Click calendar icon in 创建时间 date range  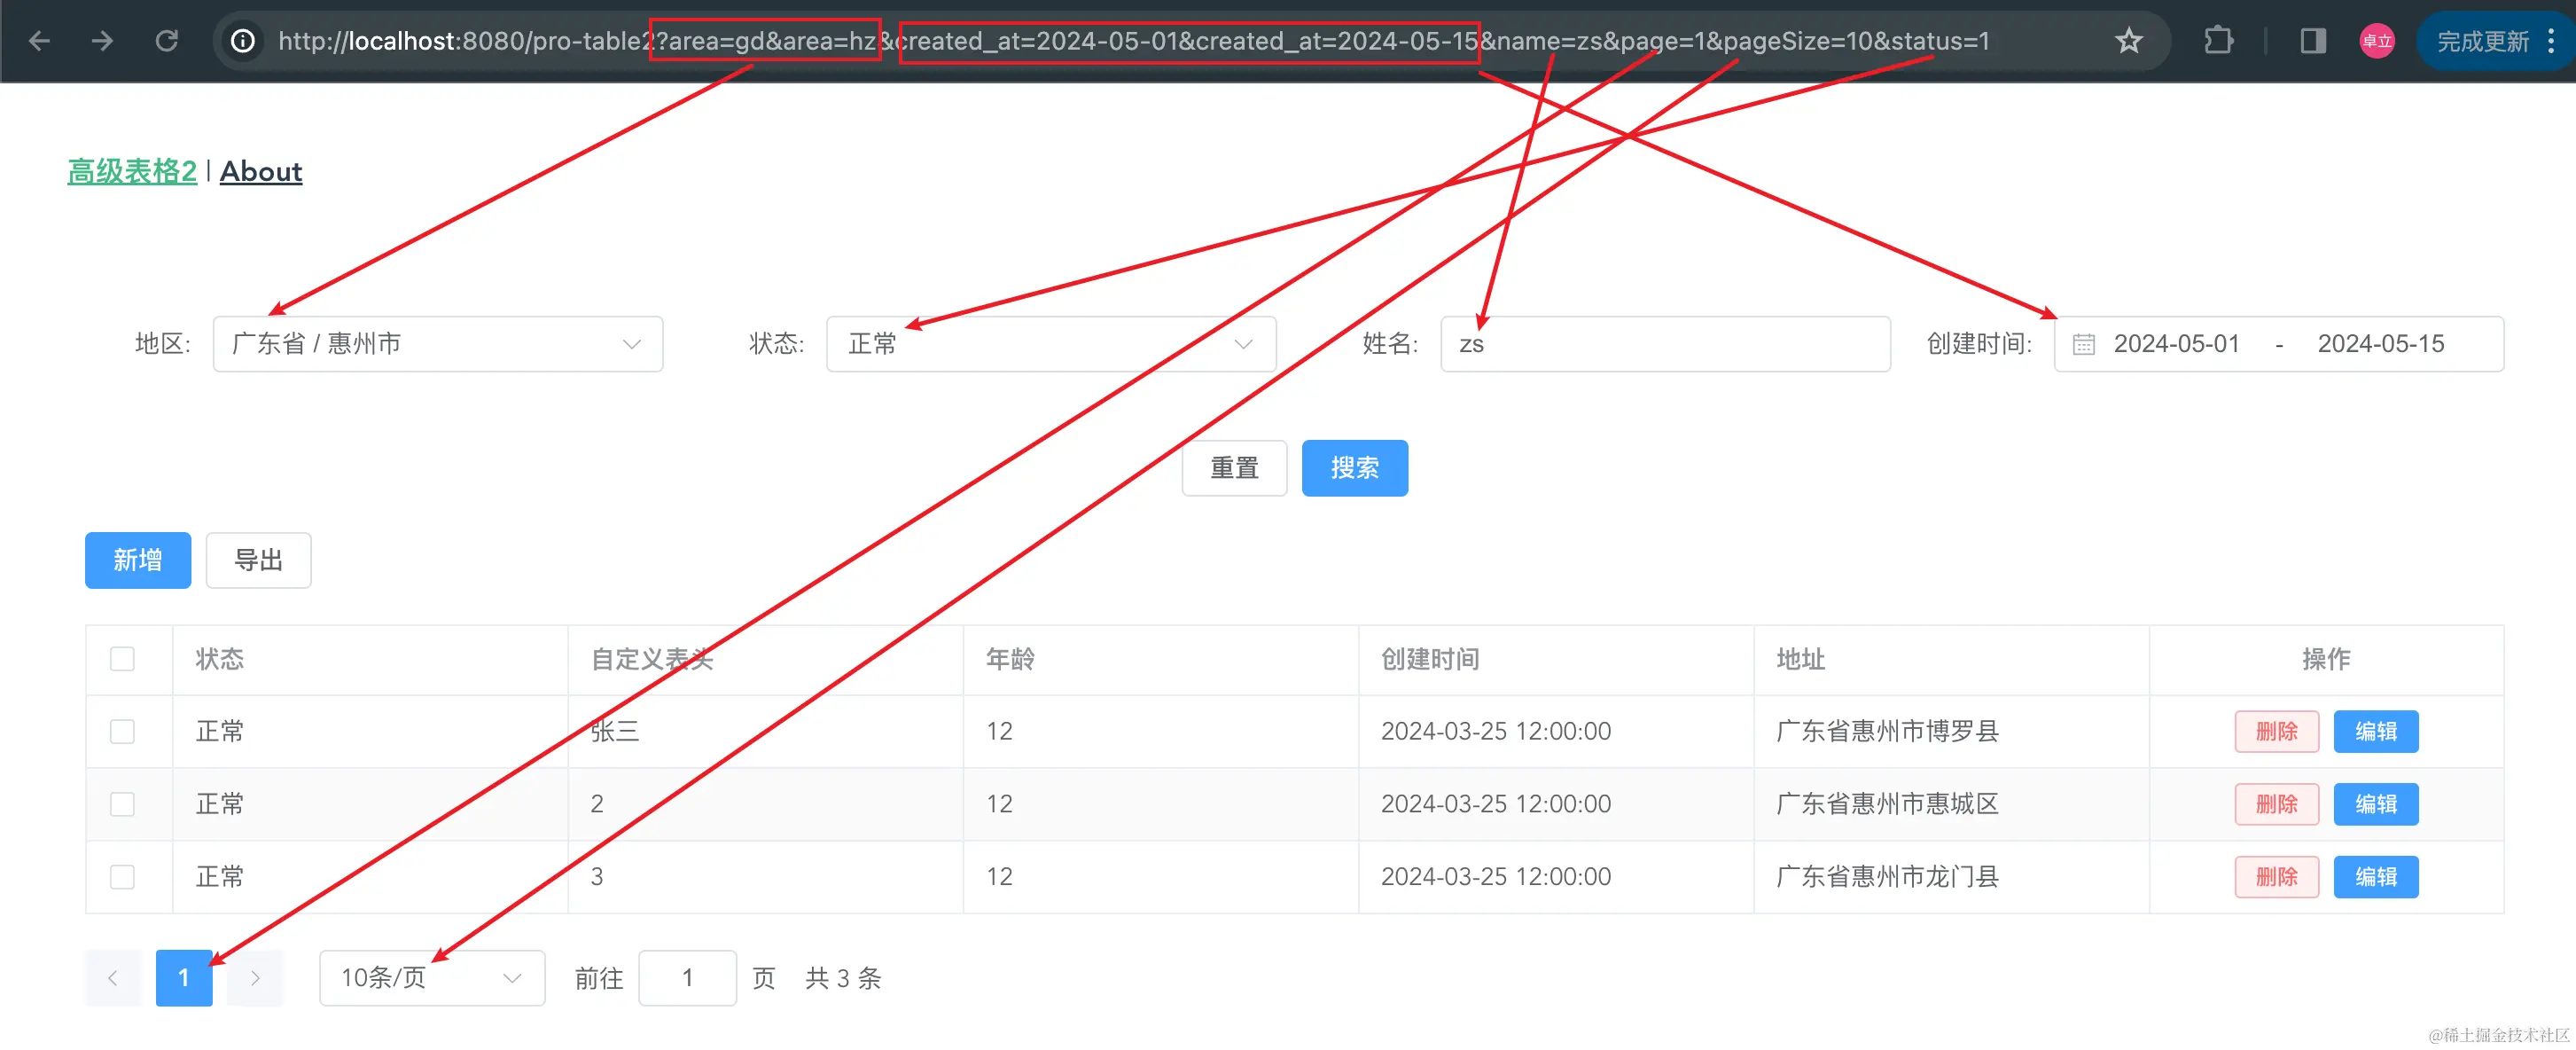(x=2084, y=344)
